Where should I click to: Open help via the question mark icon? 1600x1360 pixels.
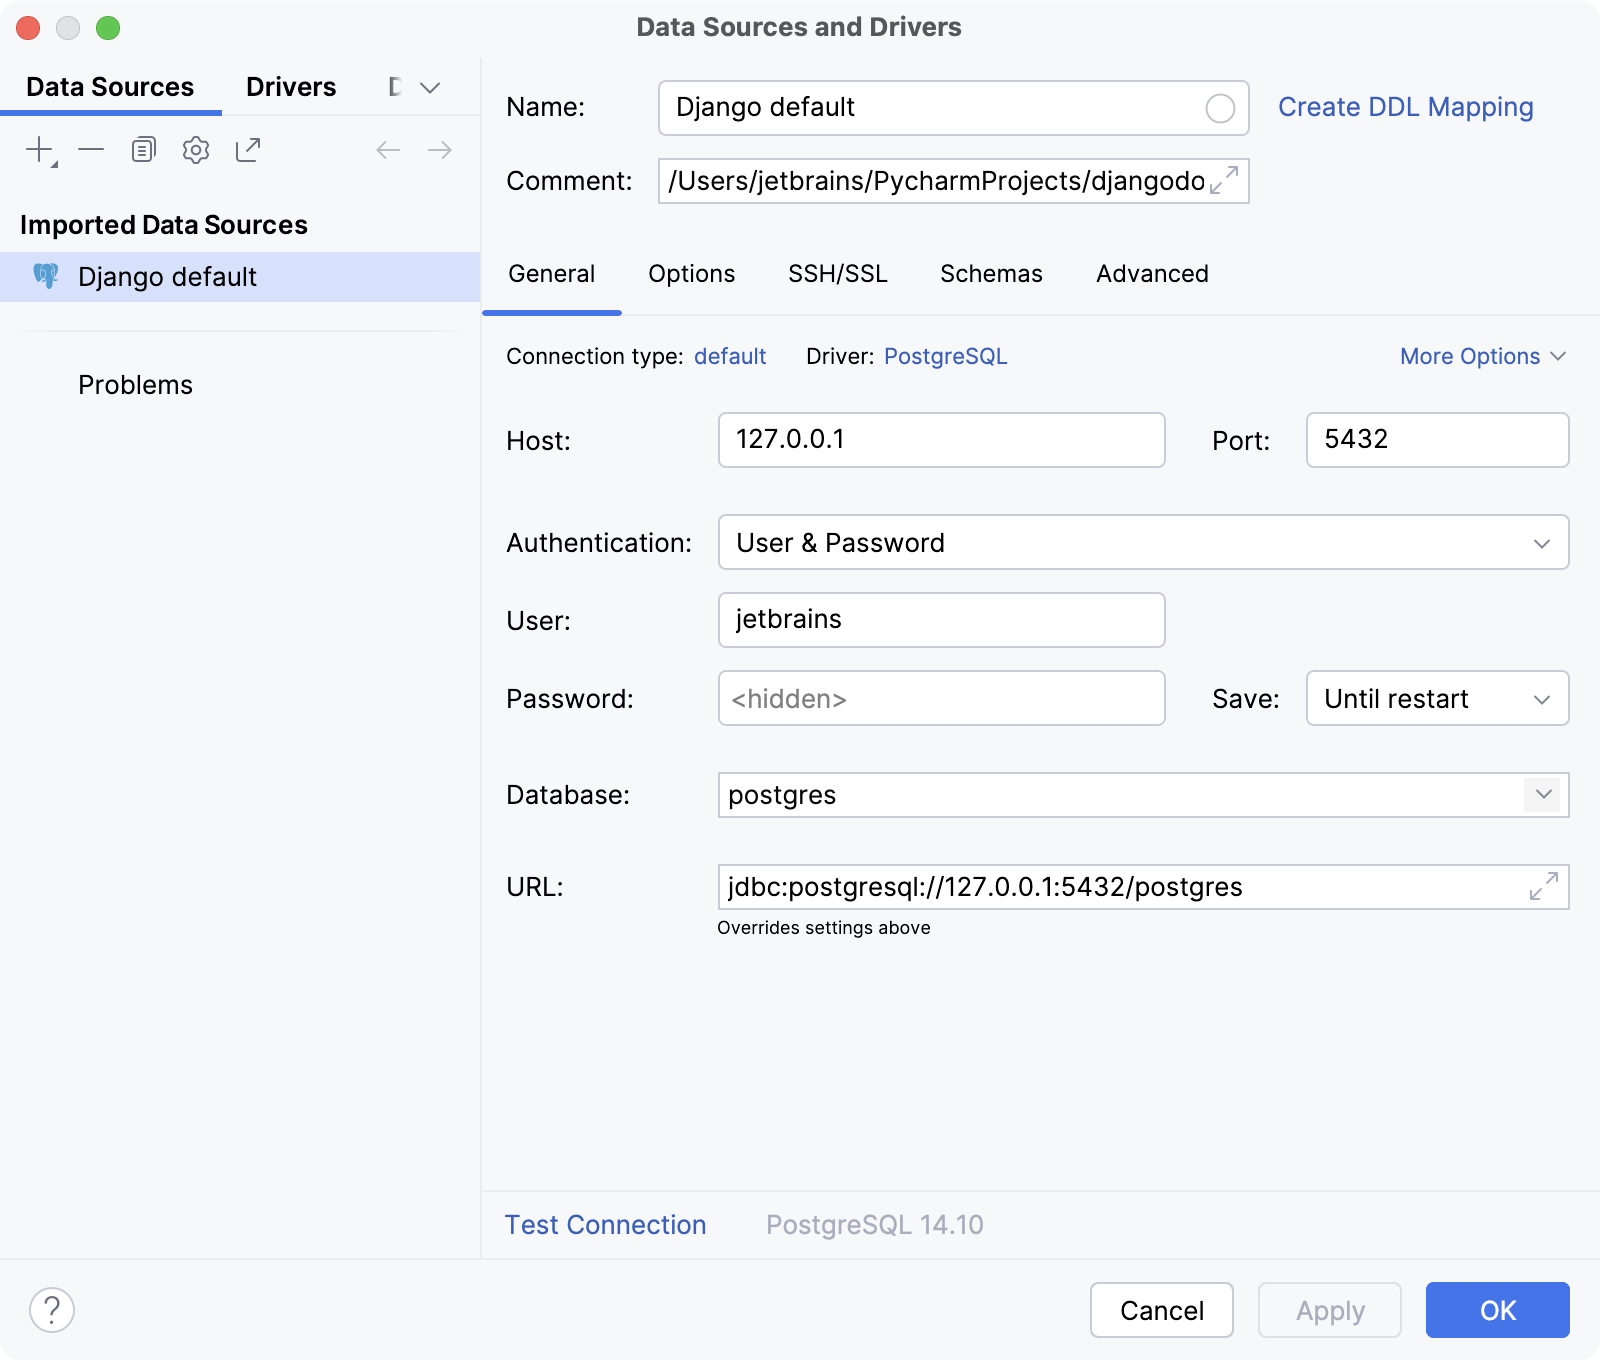tap(53, 1308)
